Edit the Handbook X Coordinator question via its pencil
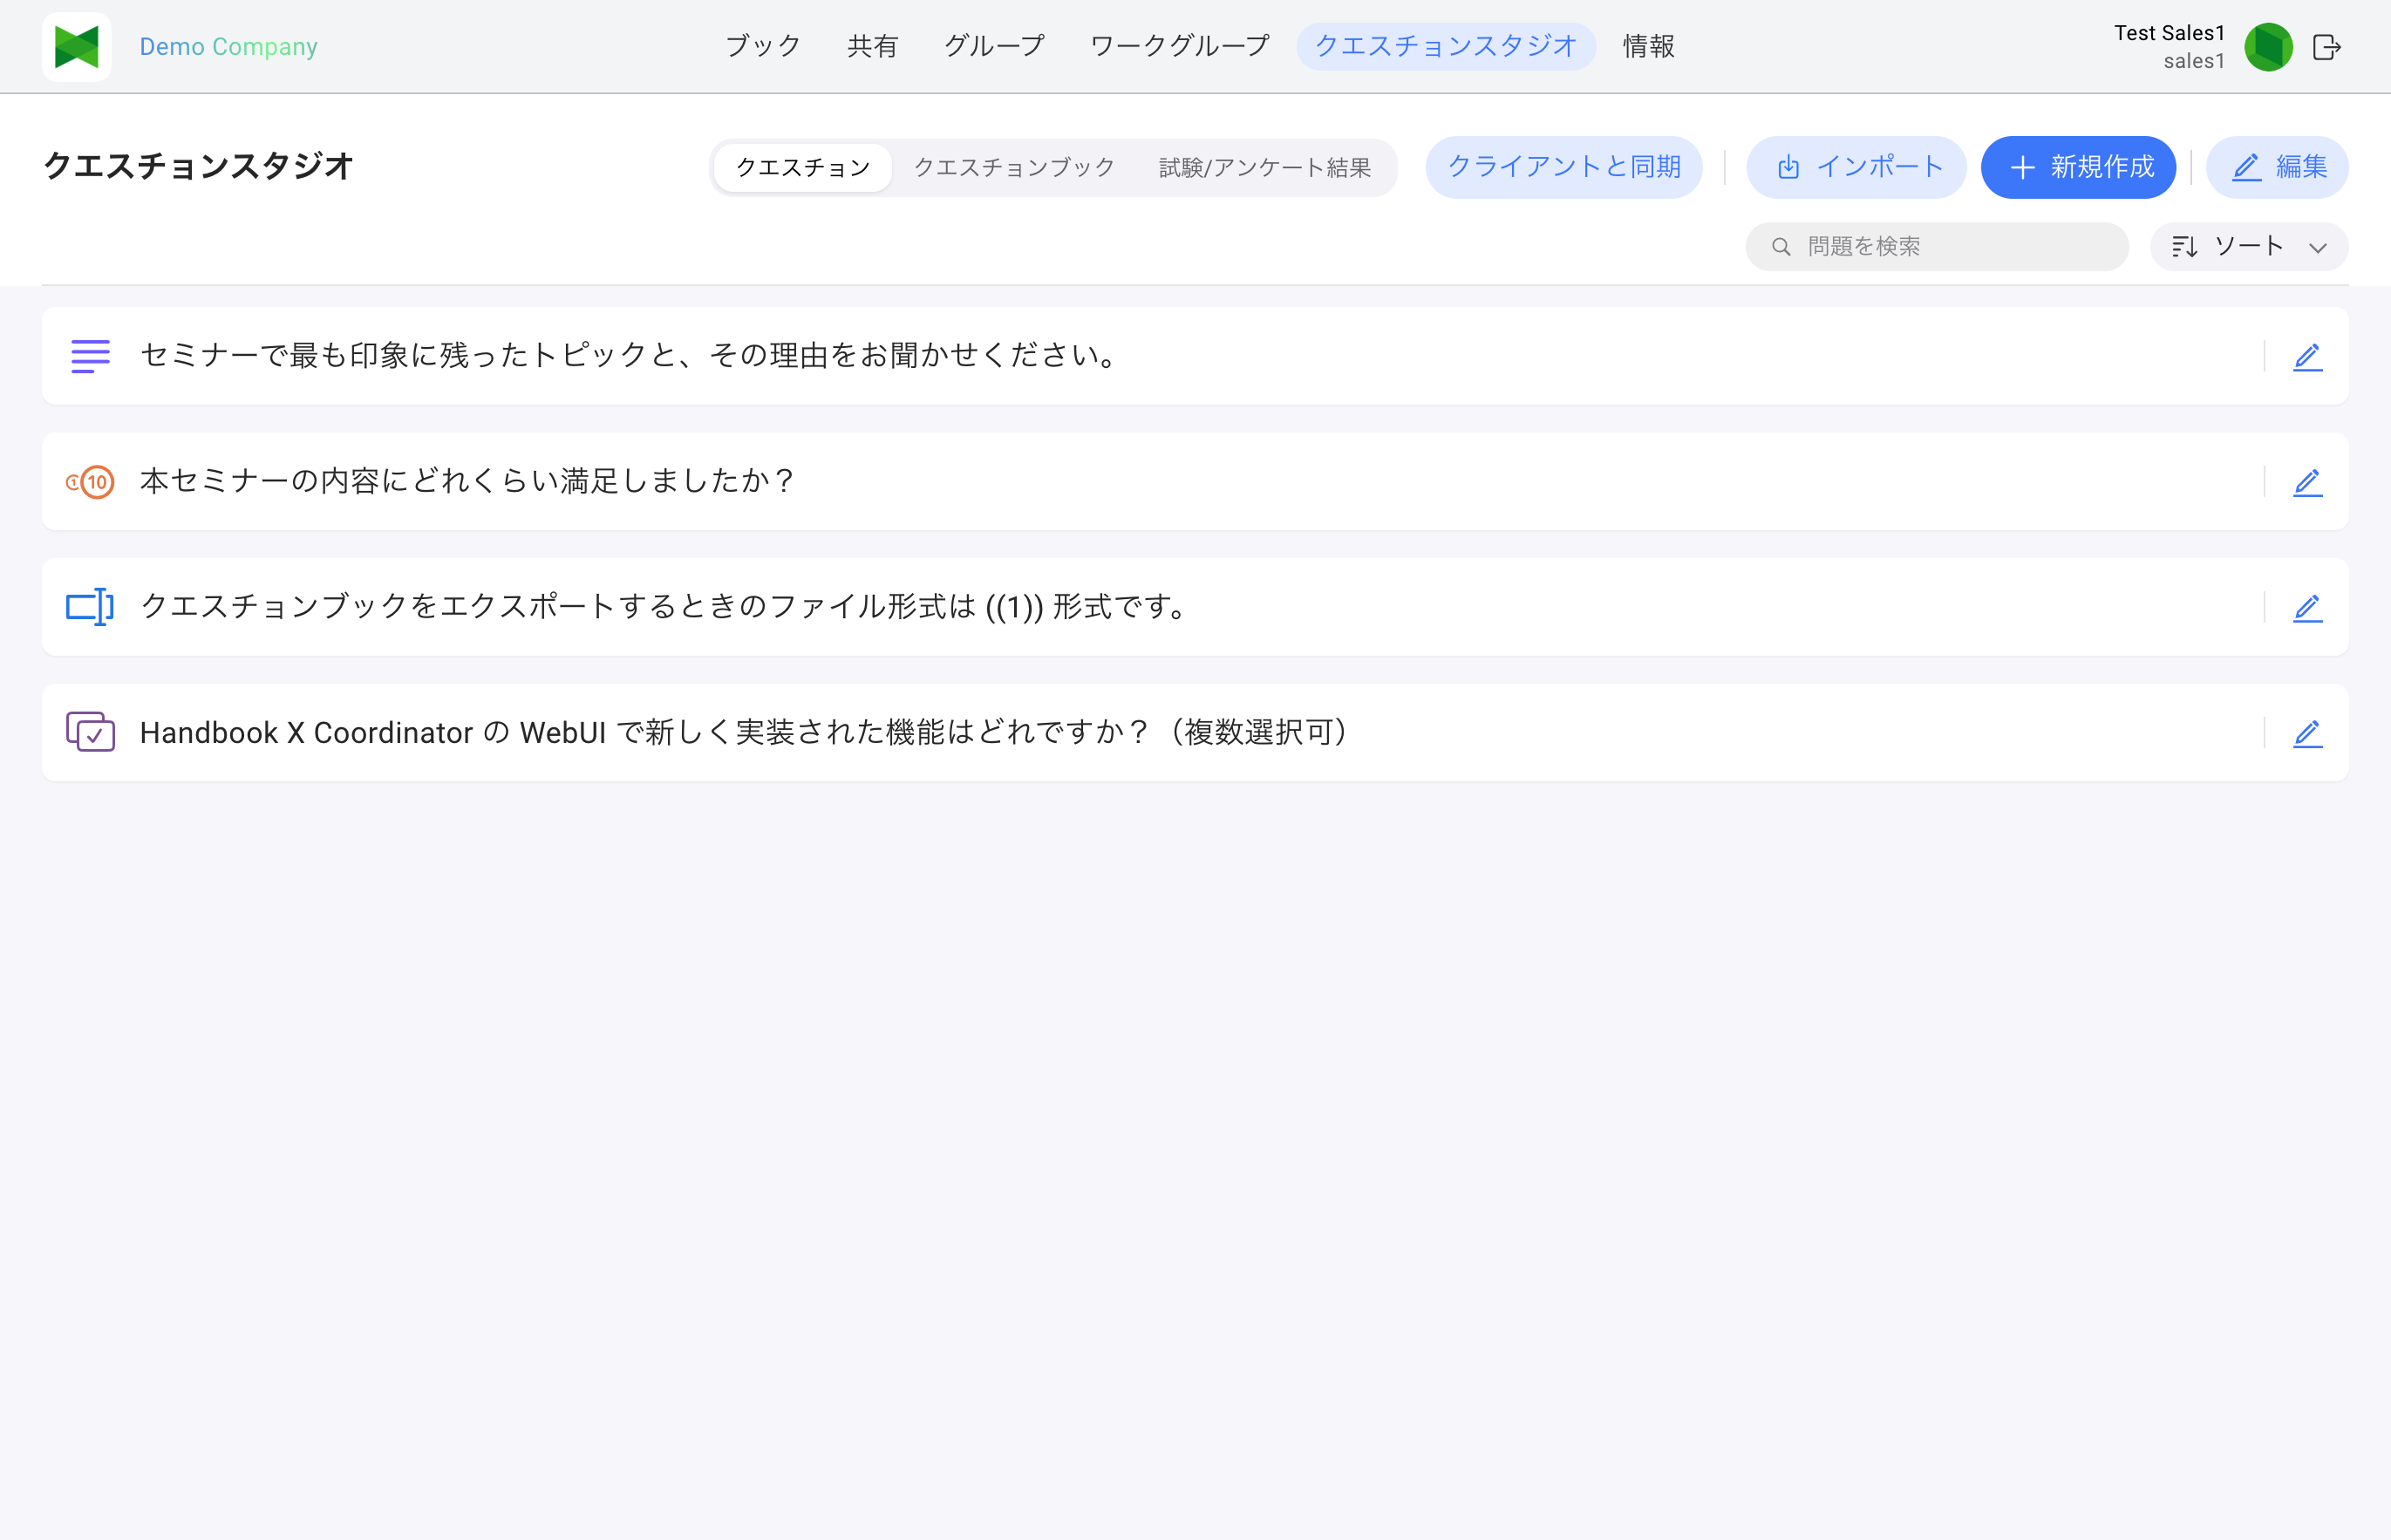This screenshot has width=2391, height=1540. 2307,734
